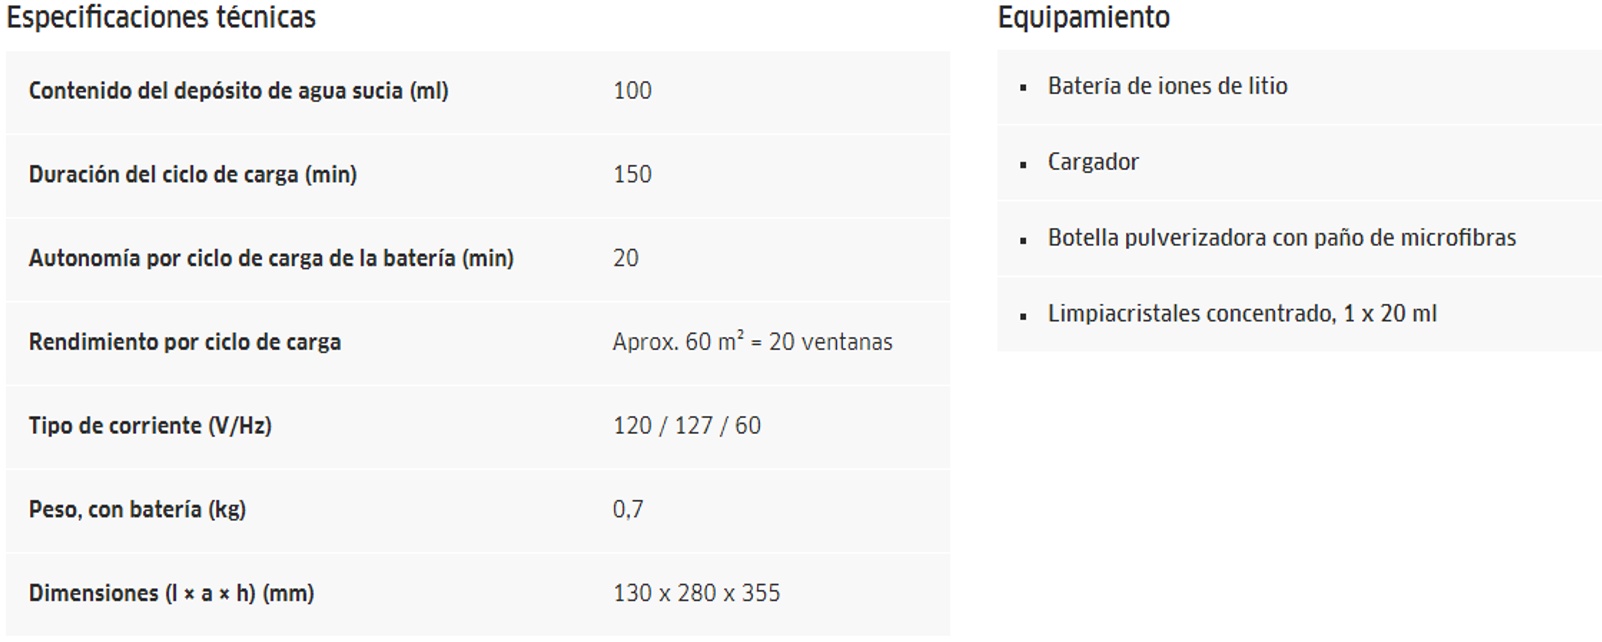1602x642 pixels.
Task: Click the Especificaciones técnicas heading
Action: coord(161,18)
